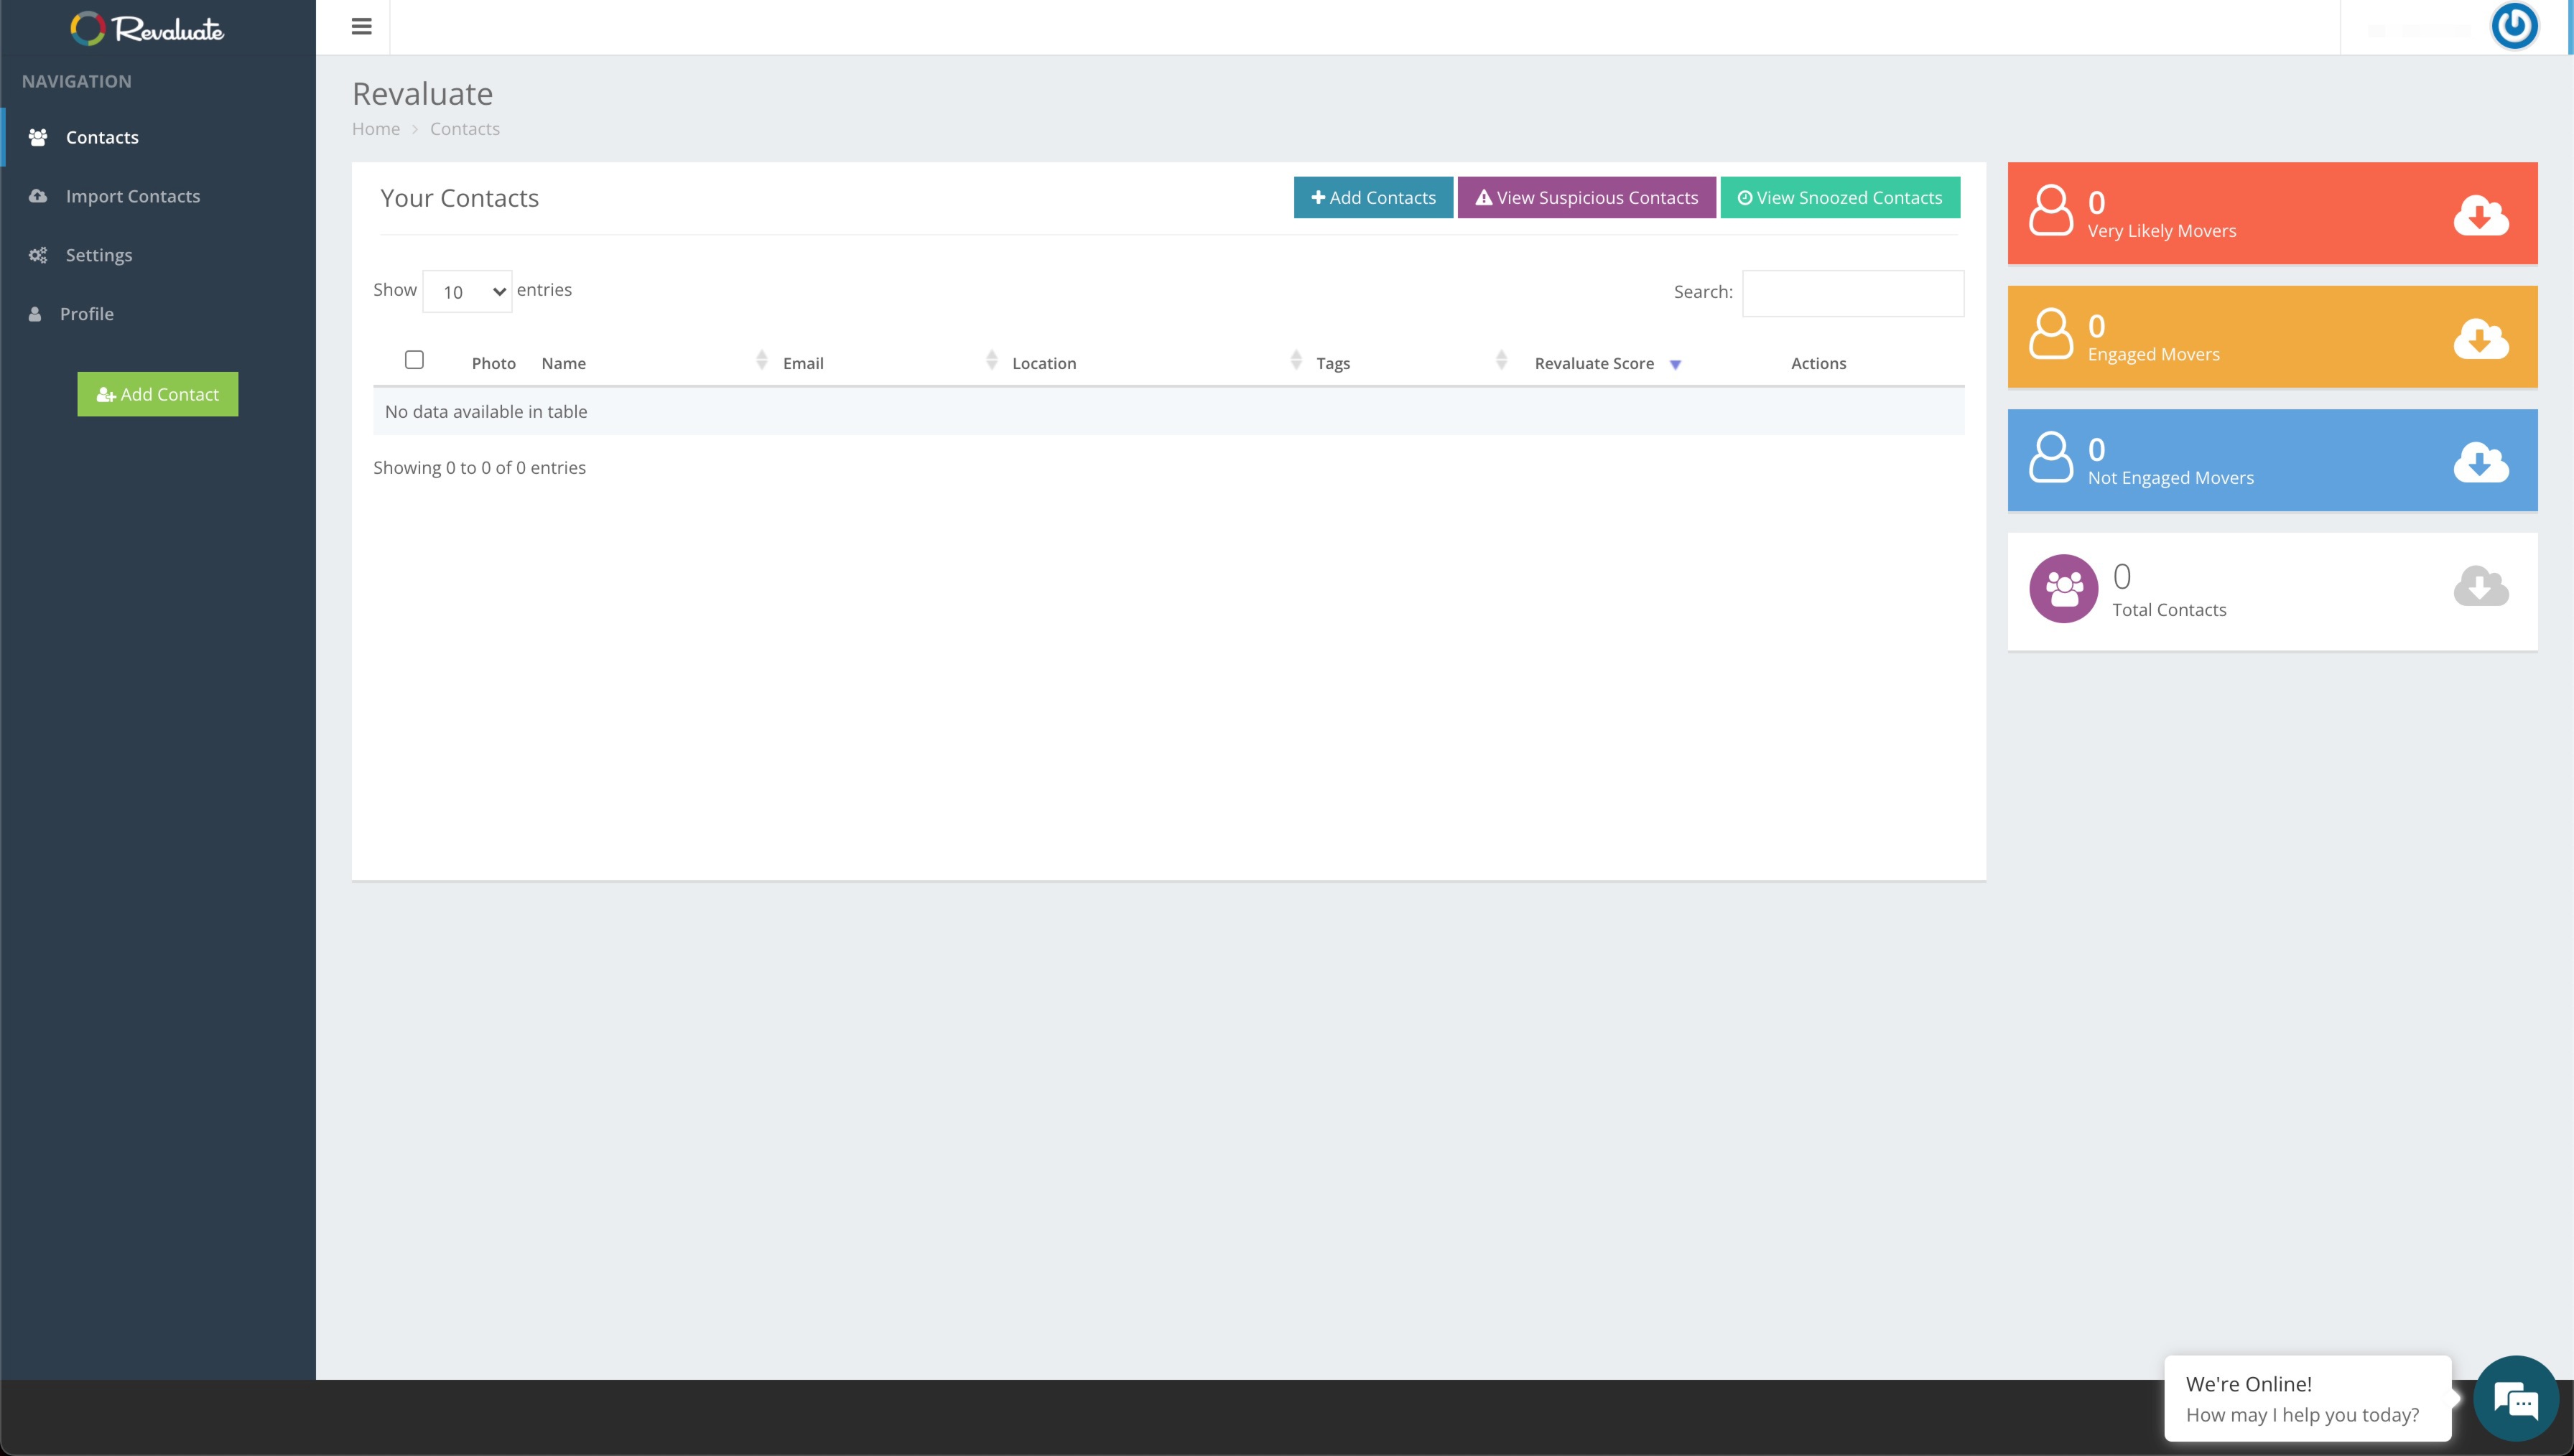This screenshot has width=2574, height=1456.
Task: Download Total Contacts via cloud icon
Action: point(2481,586)
